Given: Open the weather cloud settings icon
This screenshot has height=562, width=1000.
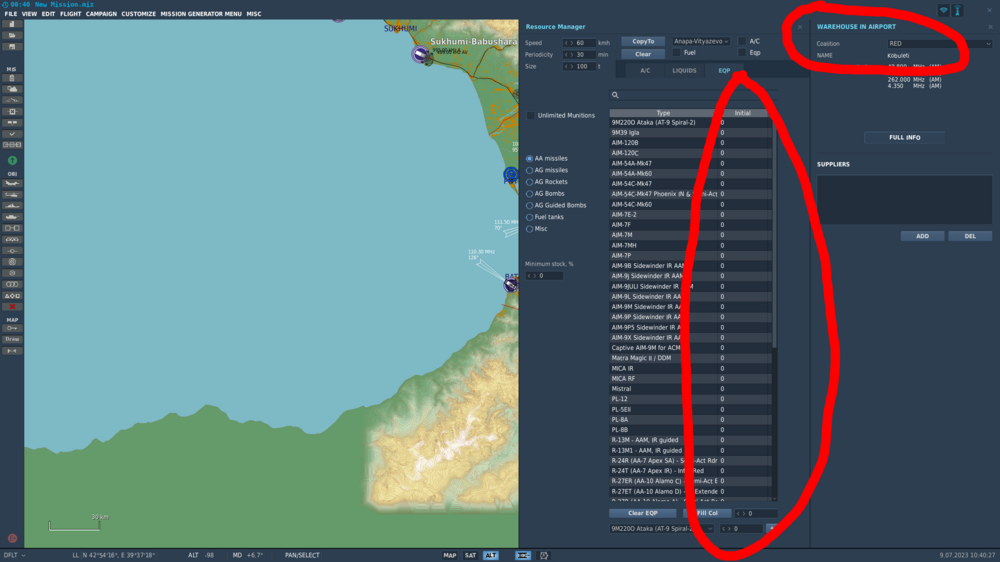Looking at the screenshot, I should click(x=11, y=89).
